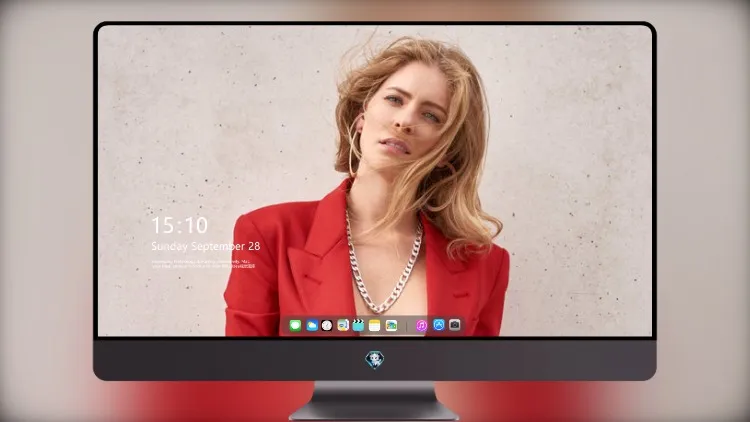Screen dimensions: 750x422
Task: Open the clapperboard Videos app in the dock
Action: click(358, 326)
